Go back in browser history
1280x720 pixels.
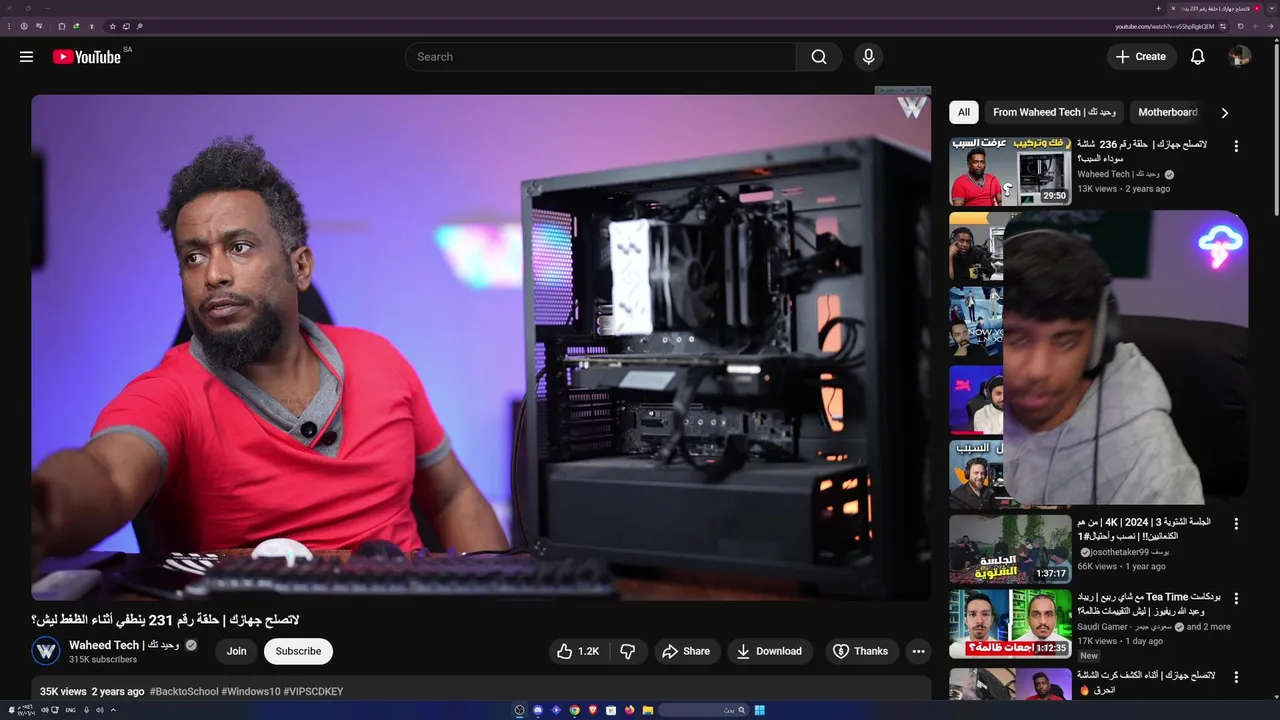pyautogui.click(x=1271, y=26)
